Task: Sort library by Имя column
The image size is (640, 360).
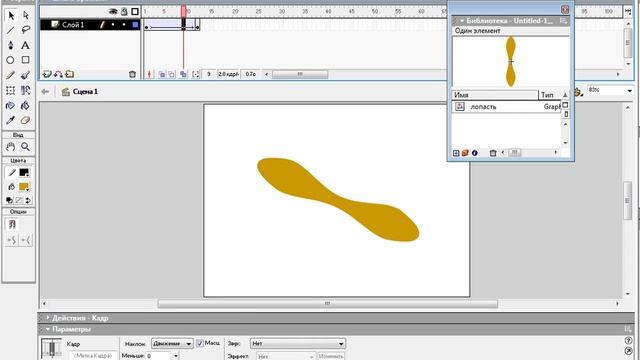Action: click(495, 95)
